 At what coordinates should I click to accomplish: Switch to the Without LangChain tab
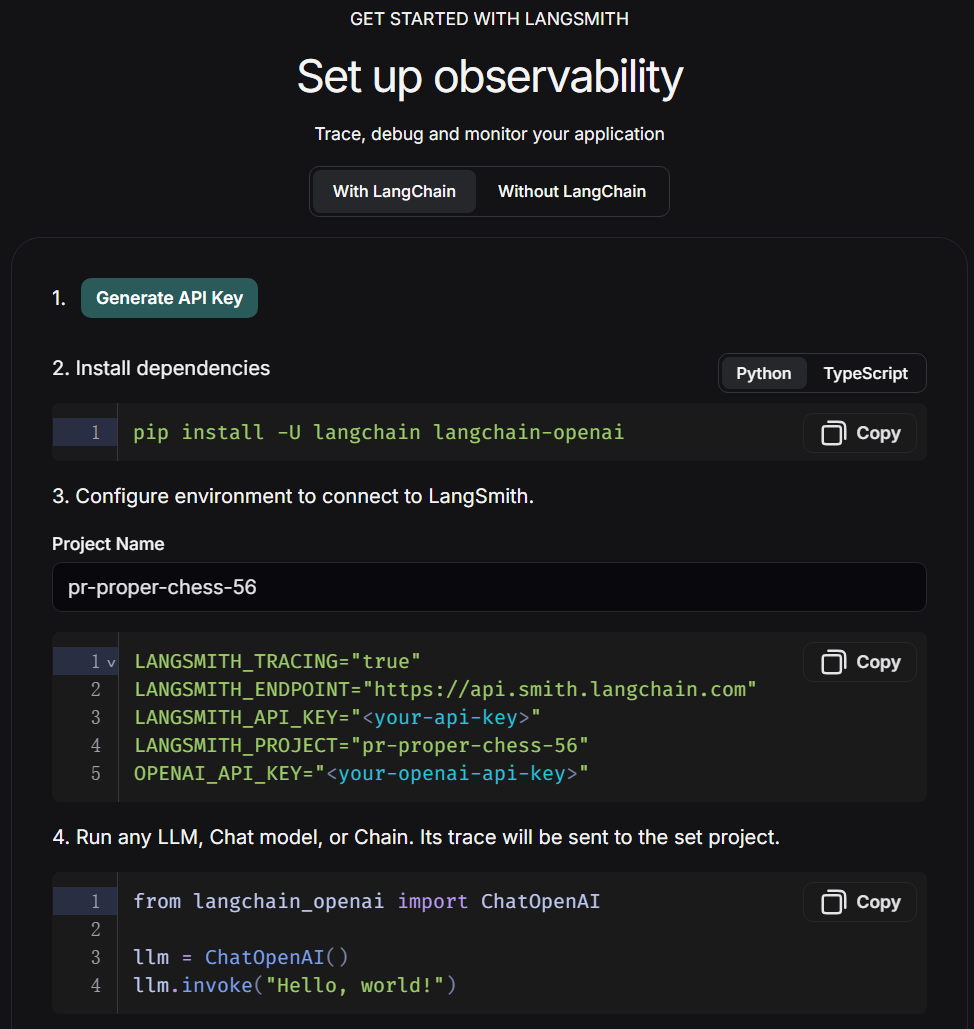point(572,192)
